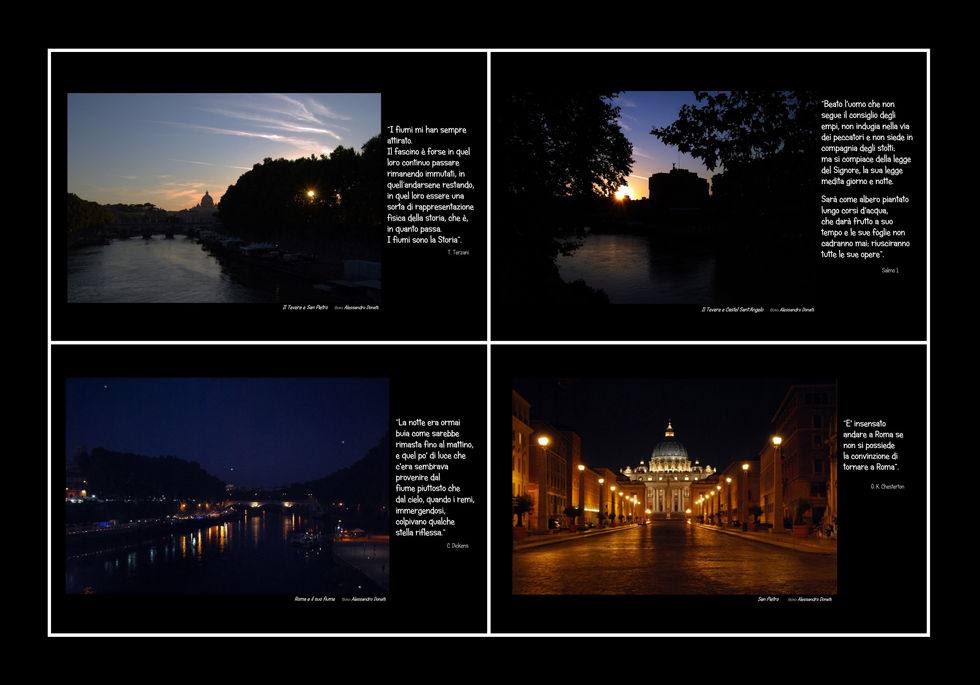Select the quote beginning "La notte era ormai"
The width and height of the screenshot is (980, 685).
click(434, 478)
